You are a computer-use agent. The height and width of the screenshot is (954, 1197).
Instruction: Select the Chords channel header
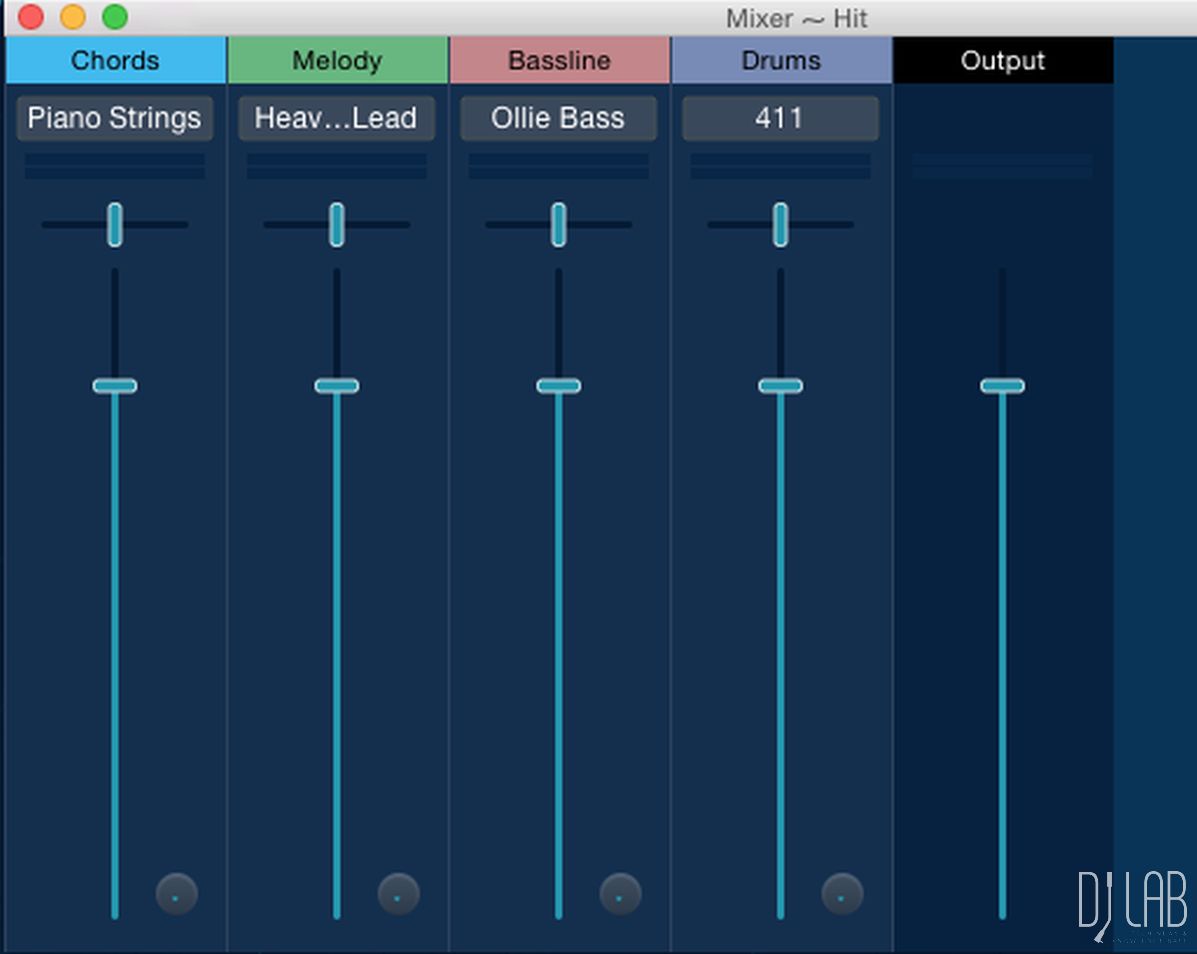pyautogui.click(x=115, y=61)
